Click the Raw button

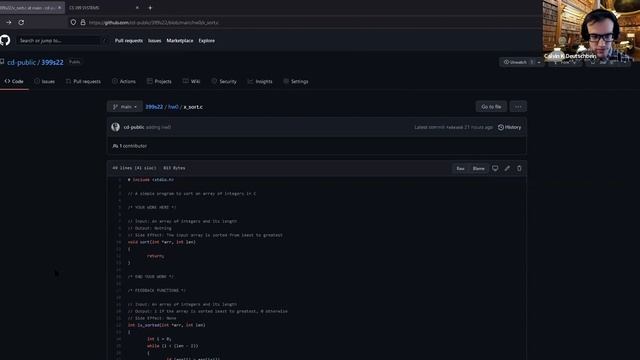(x=460, y=169)
